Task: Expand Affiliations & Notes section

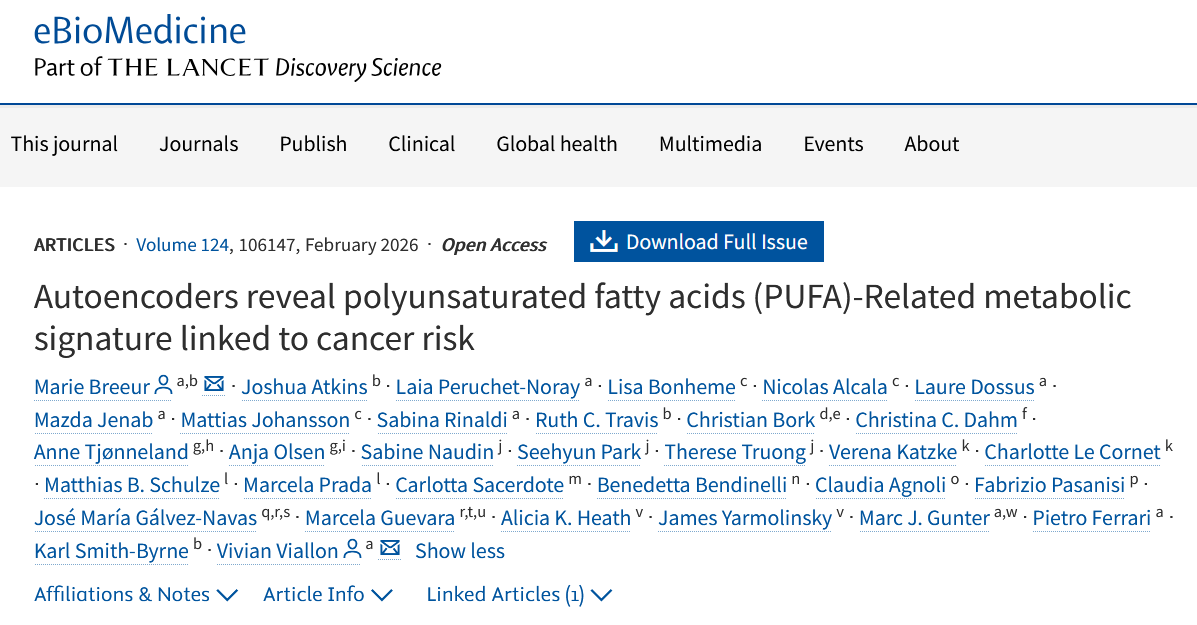Action: click(x=136, y=594)
